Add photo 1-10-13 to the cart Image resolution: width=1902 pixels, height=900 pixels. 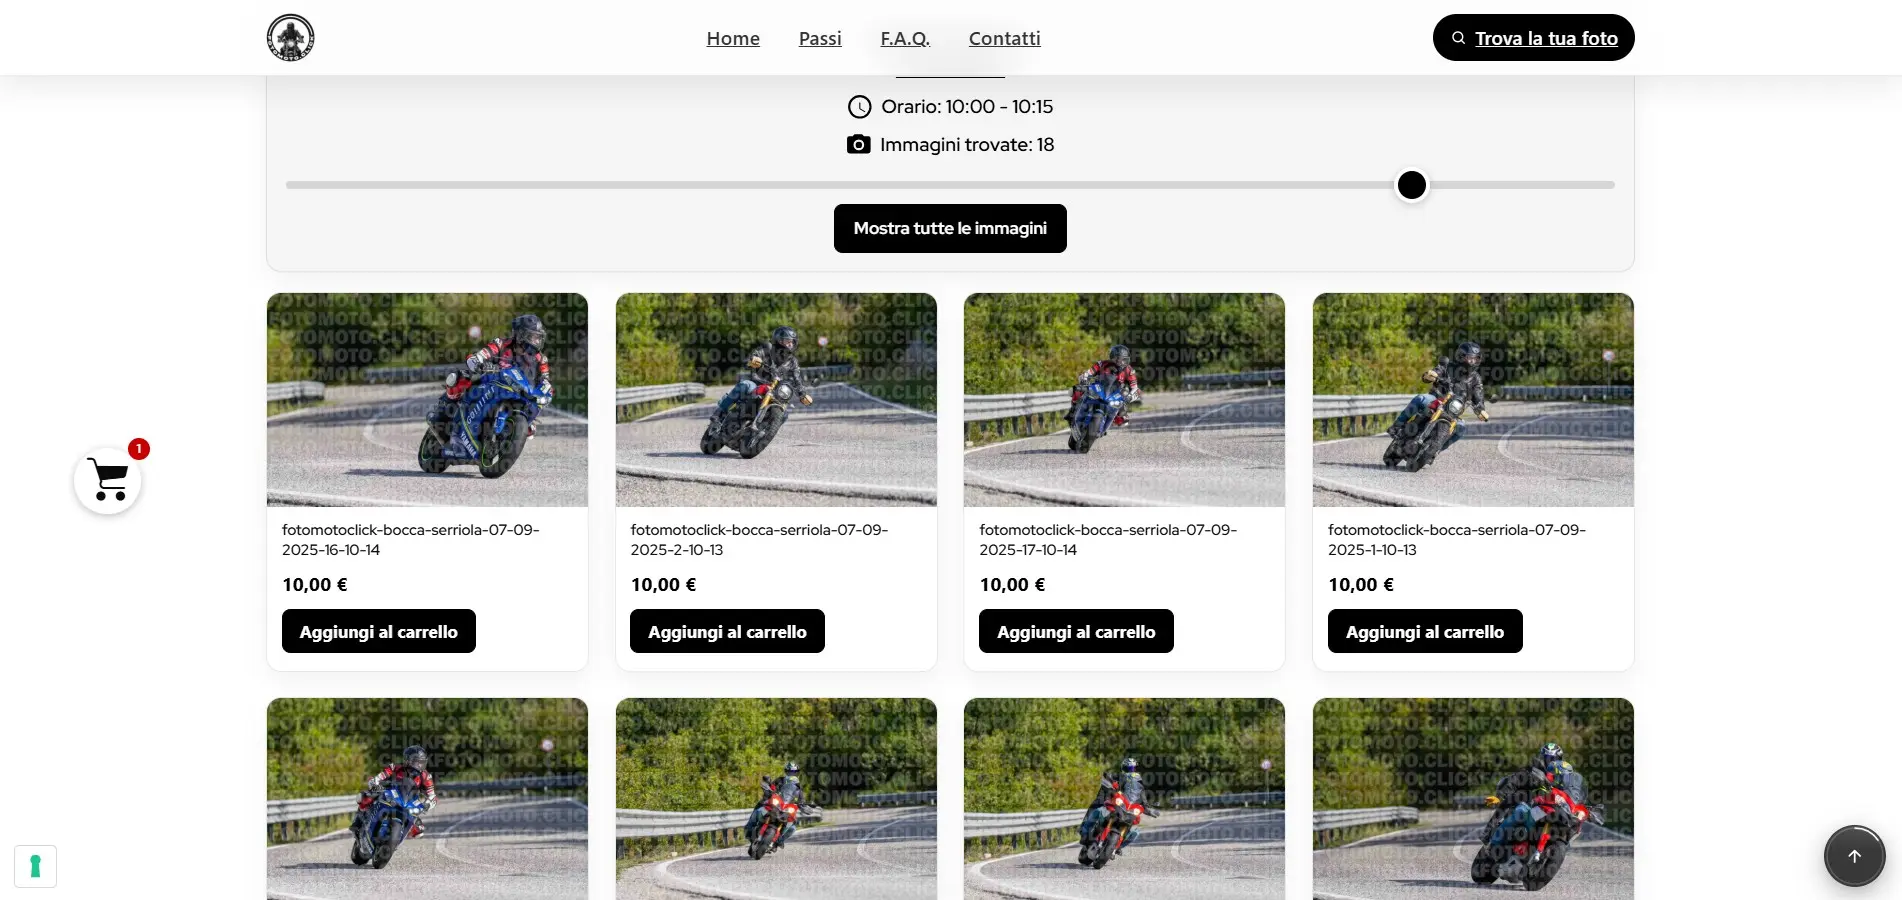tap(1424, 632)
